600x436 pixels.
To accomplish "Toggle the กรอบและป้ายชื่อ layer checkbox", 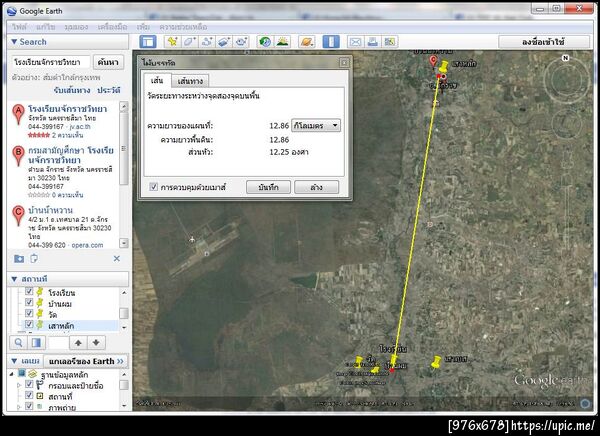I will (x=29, y=384).
